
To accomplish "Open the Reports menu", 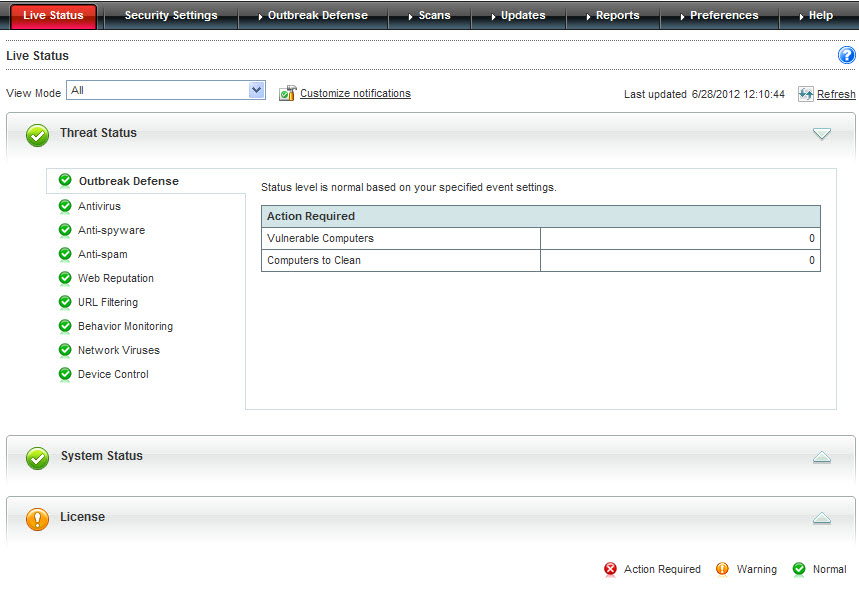I will click(616, 16).
